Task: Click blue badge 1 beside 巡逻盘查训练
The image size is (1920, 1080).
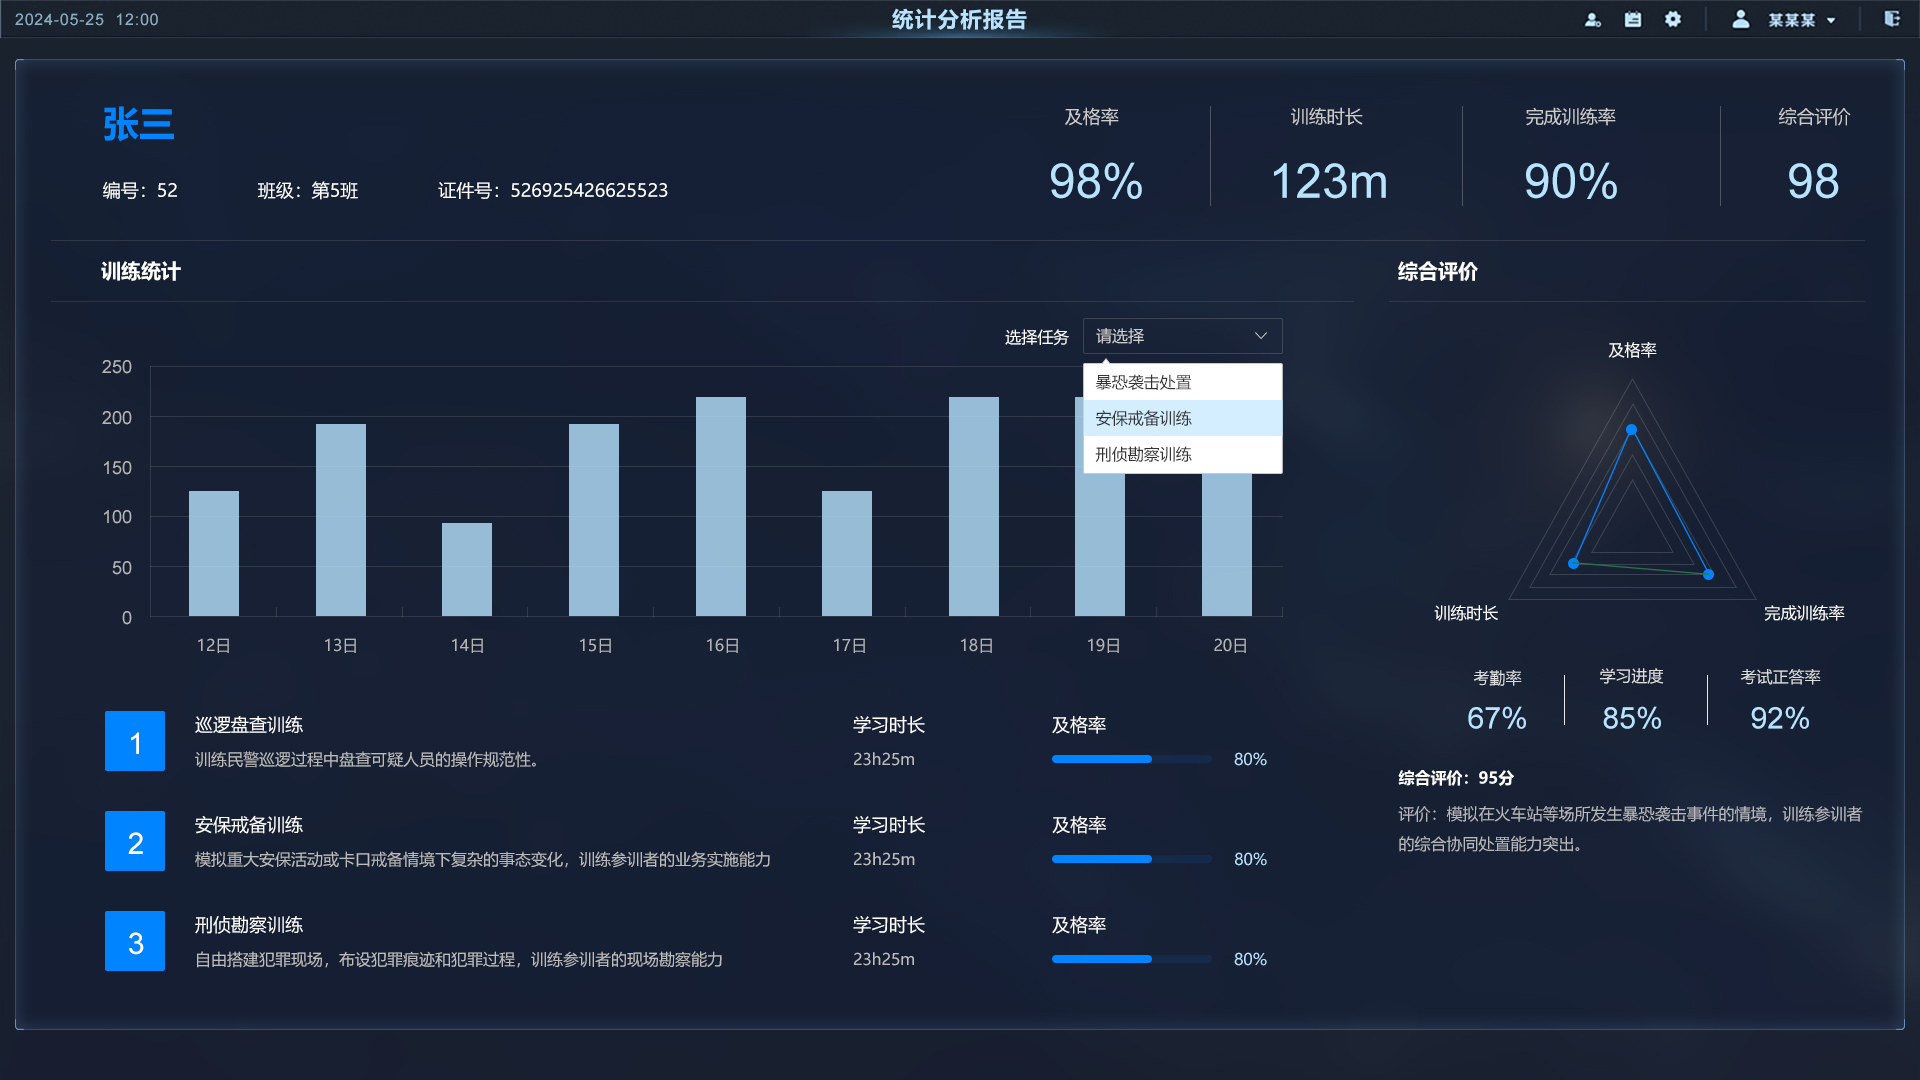Action: (135, 741)
